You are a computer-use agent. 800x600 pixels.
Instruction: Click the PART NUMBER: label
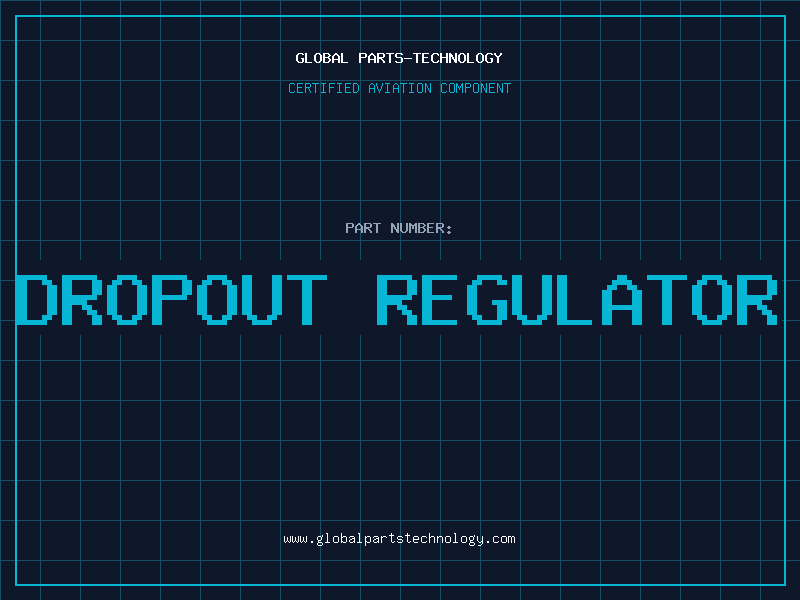(398, 228)
